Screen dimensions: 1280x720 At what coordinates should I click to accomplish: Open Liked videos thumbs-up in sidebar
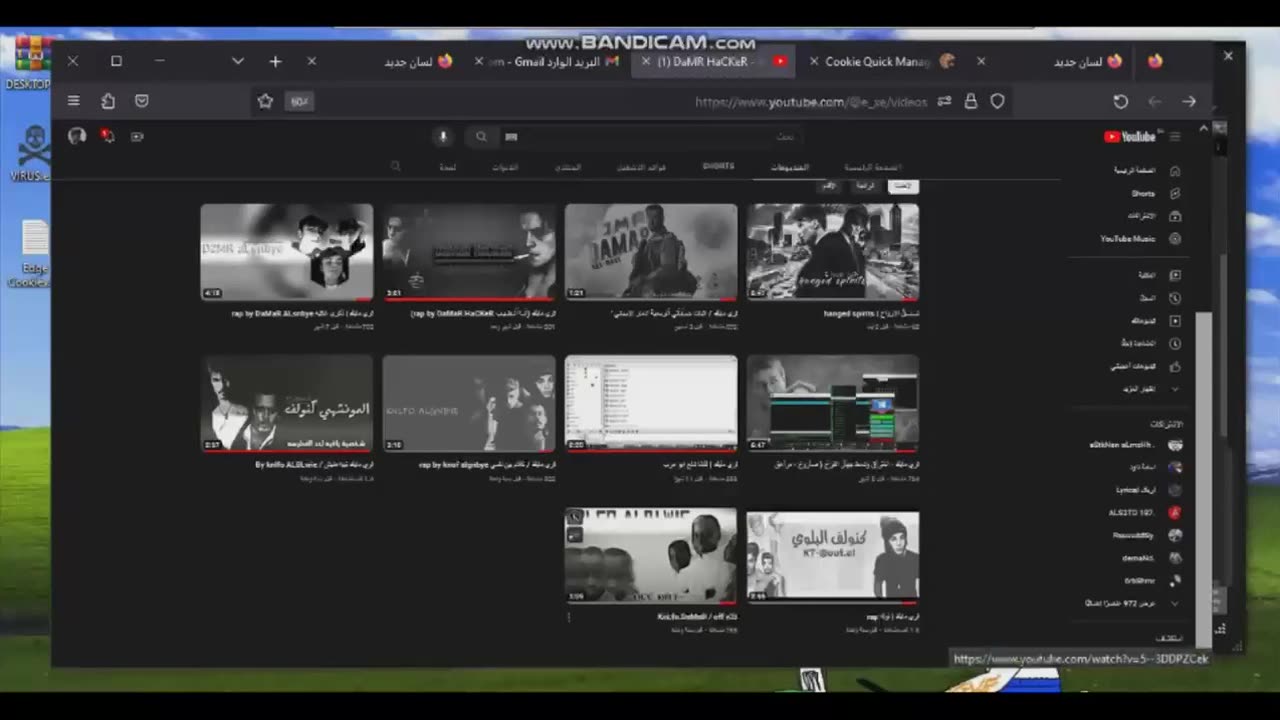pos(1148,366)
